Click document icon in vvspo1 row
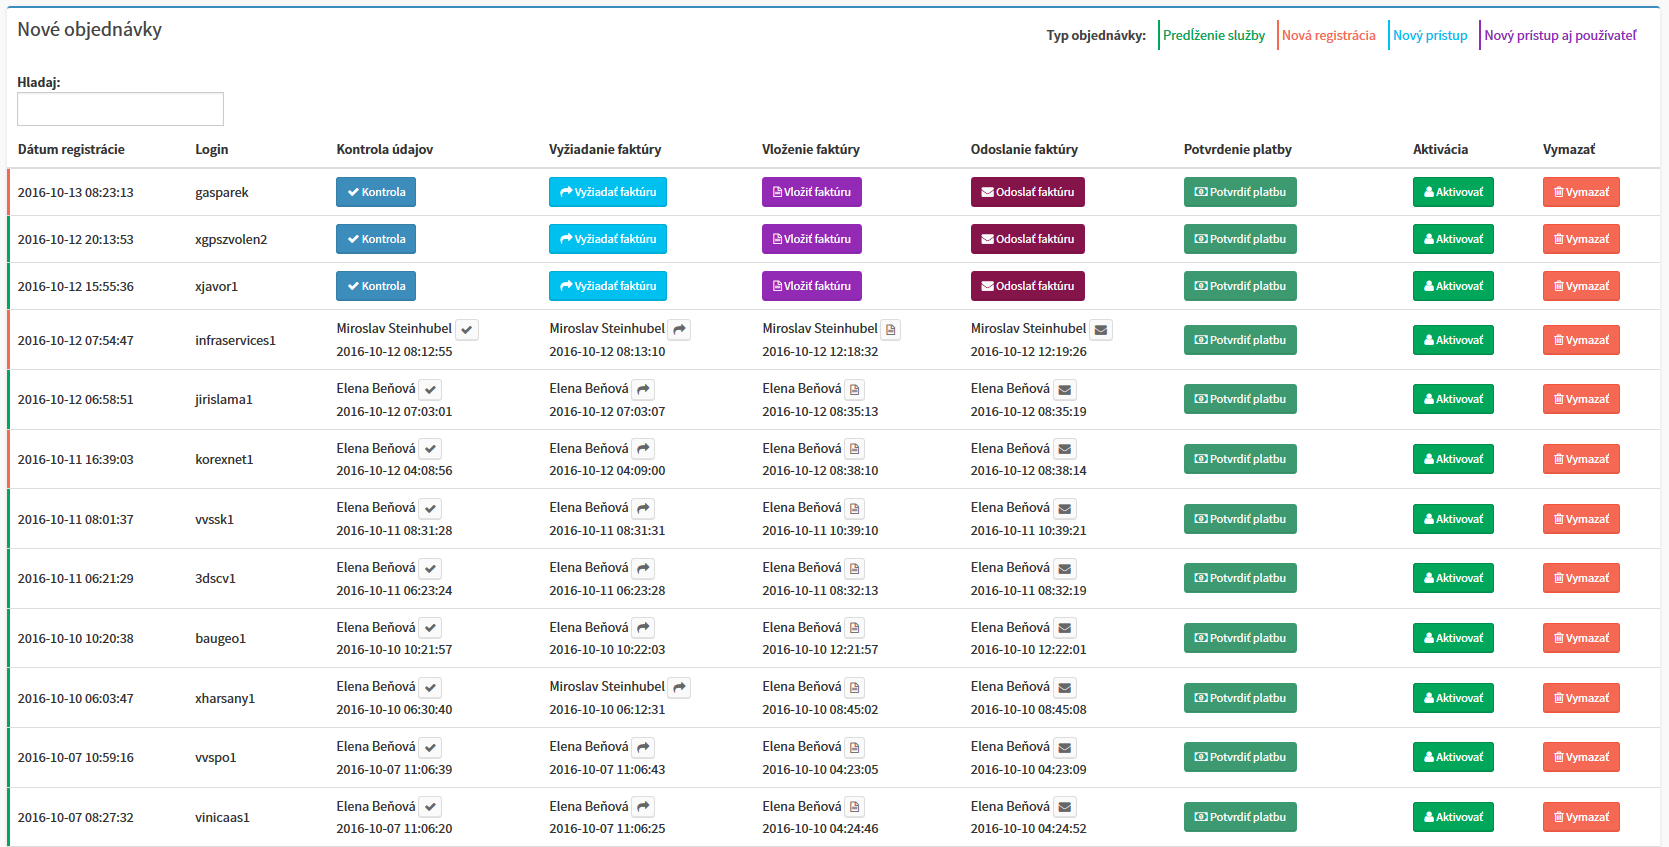The image size is (1669, 847). point(855,747)
